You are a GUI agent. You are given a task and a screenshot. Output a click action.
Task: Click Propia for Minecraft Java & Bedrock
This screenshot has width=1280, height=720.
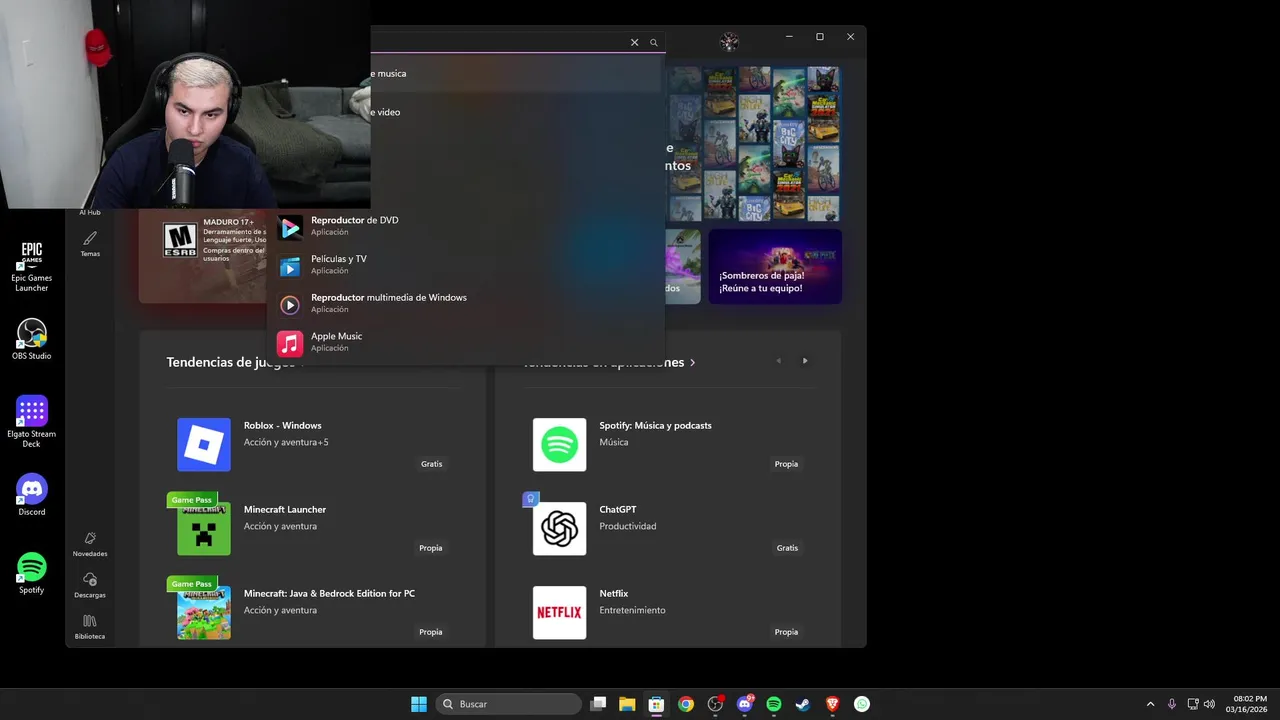[x=431, y=632]
